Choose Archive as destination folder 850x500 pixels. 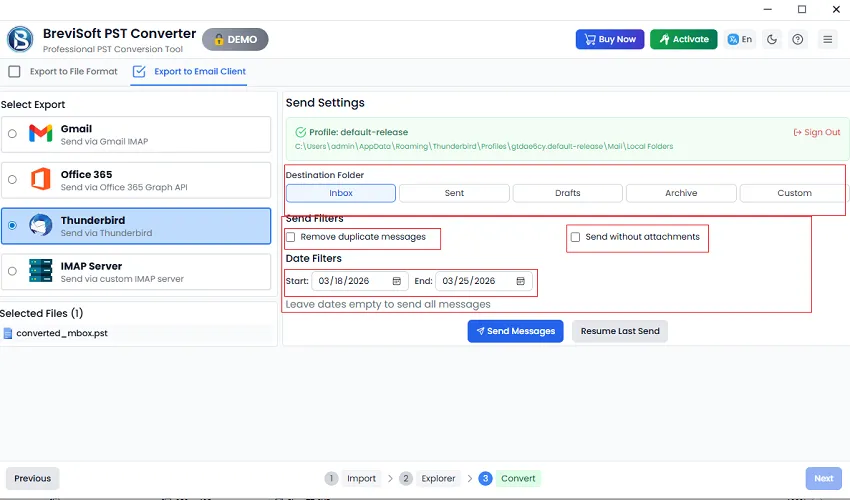(681, 193)
